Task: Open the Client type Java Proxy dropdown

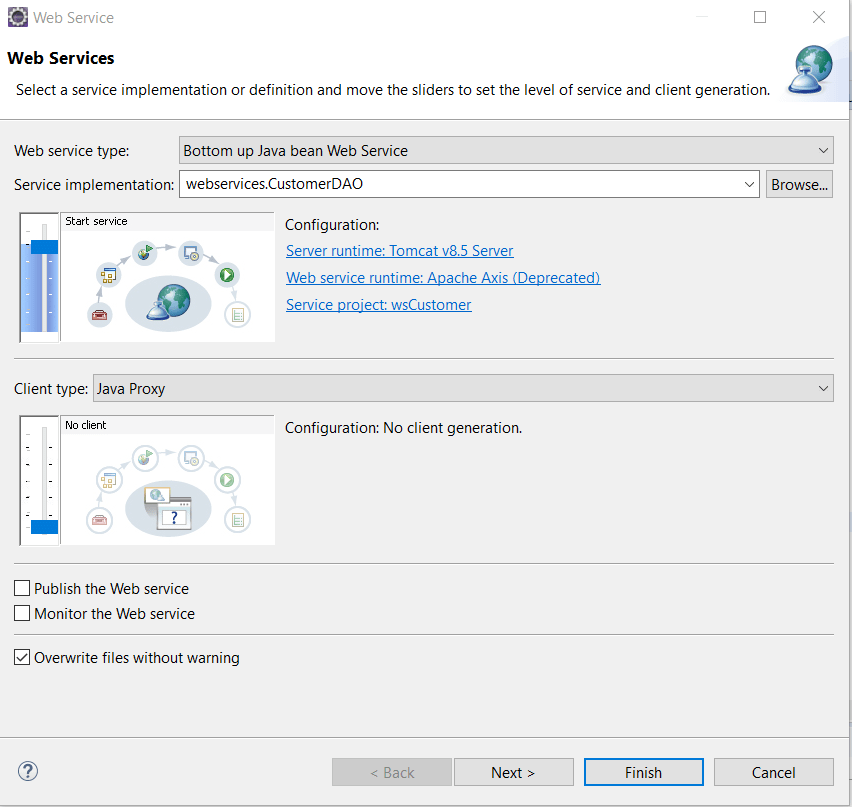Action: (x=823, y=388)
